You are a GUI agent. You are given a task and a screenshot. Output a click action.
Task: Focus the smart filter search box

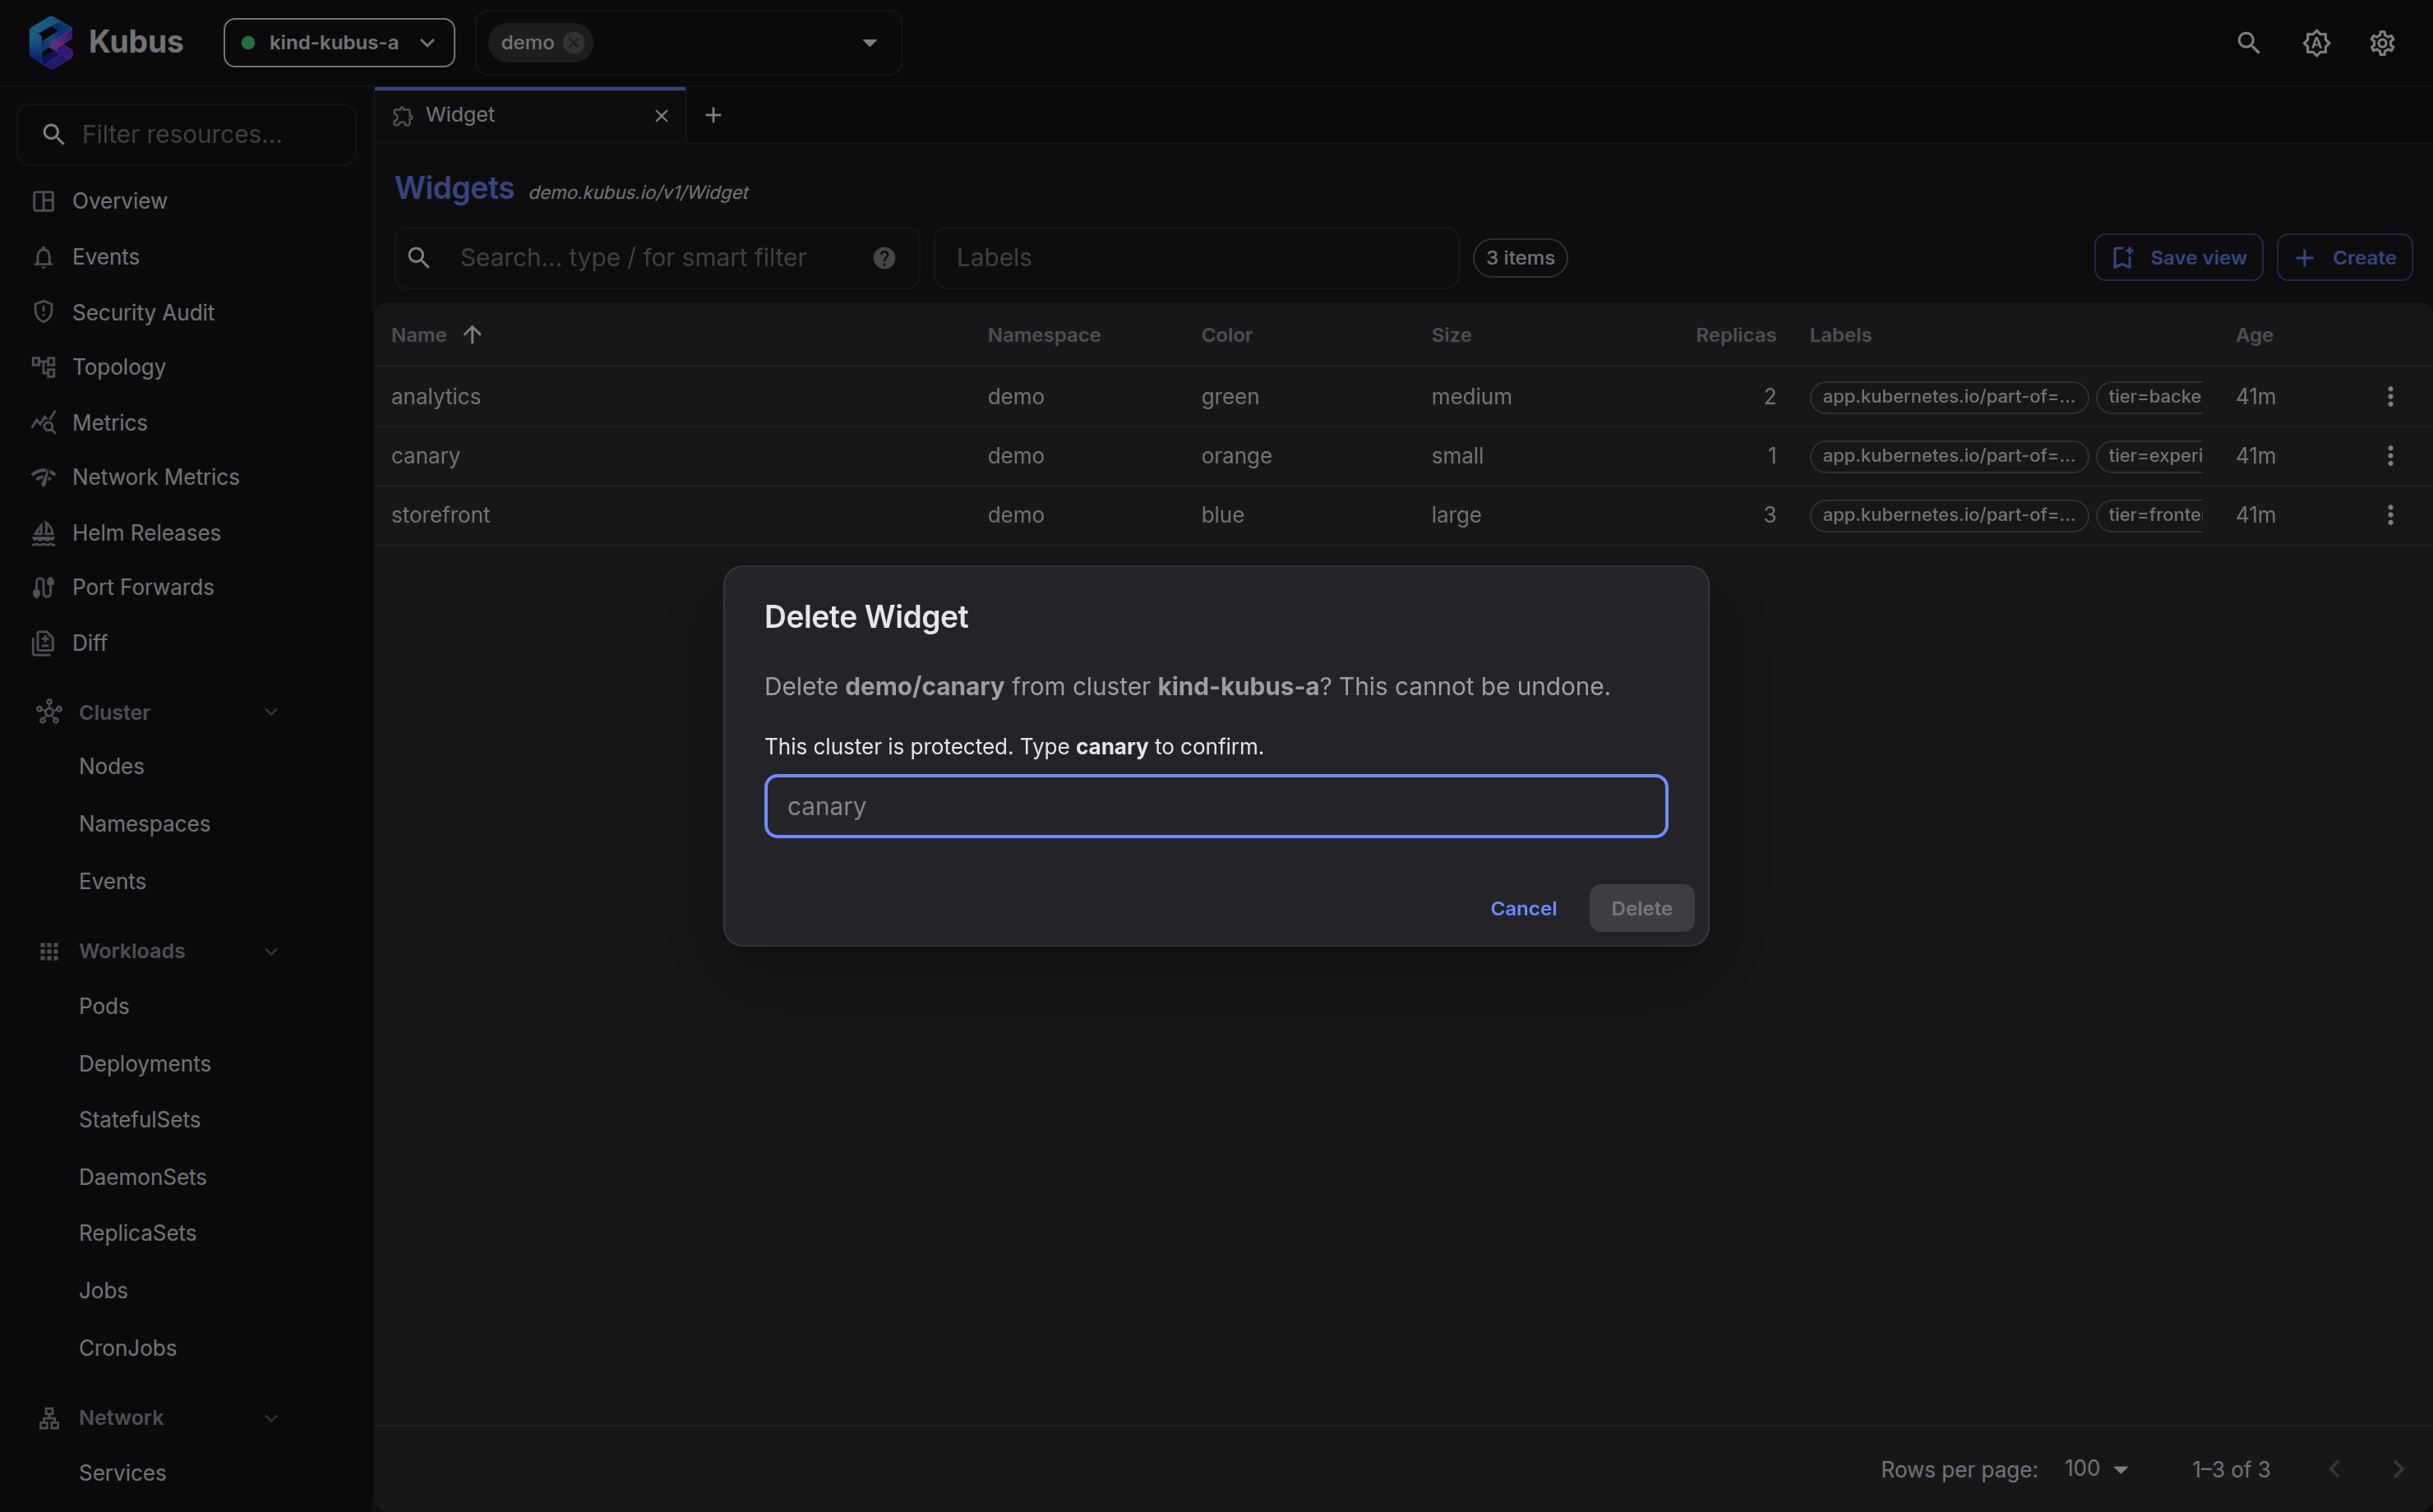point(657,258)
